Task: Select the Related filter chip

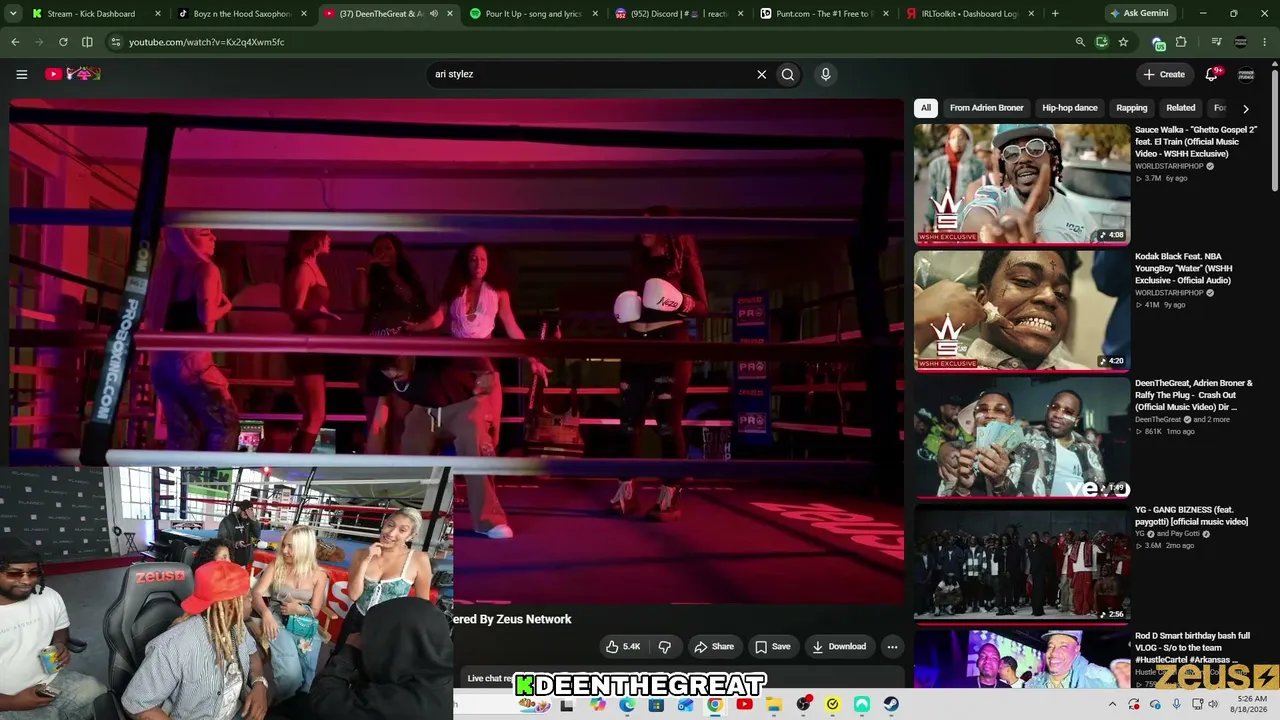Action: (x=1181, y=108)
